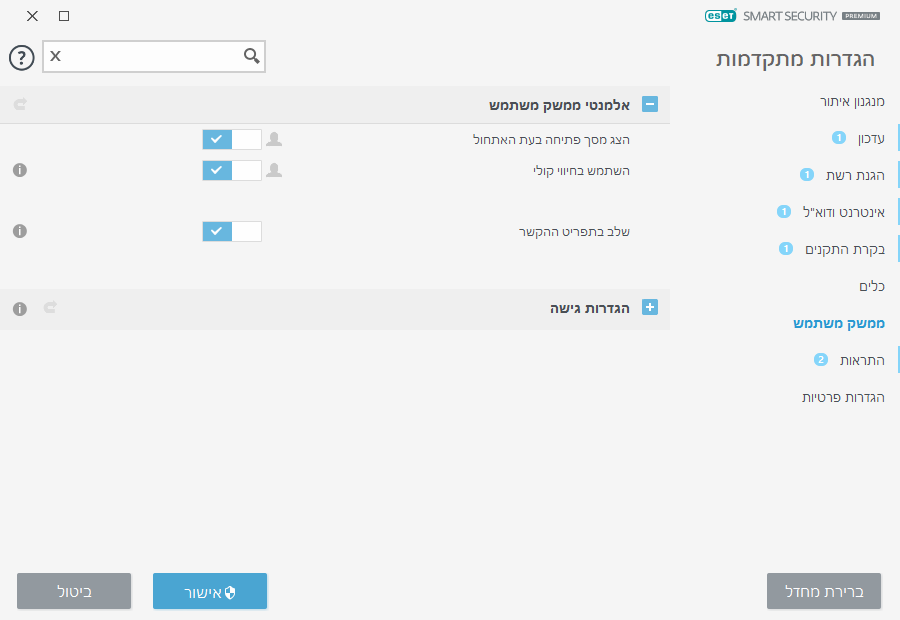The height and width of the screenshot is (620, 900).
Task: Maximize the window with square button
Action: [x=64, y=16]
